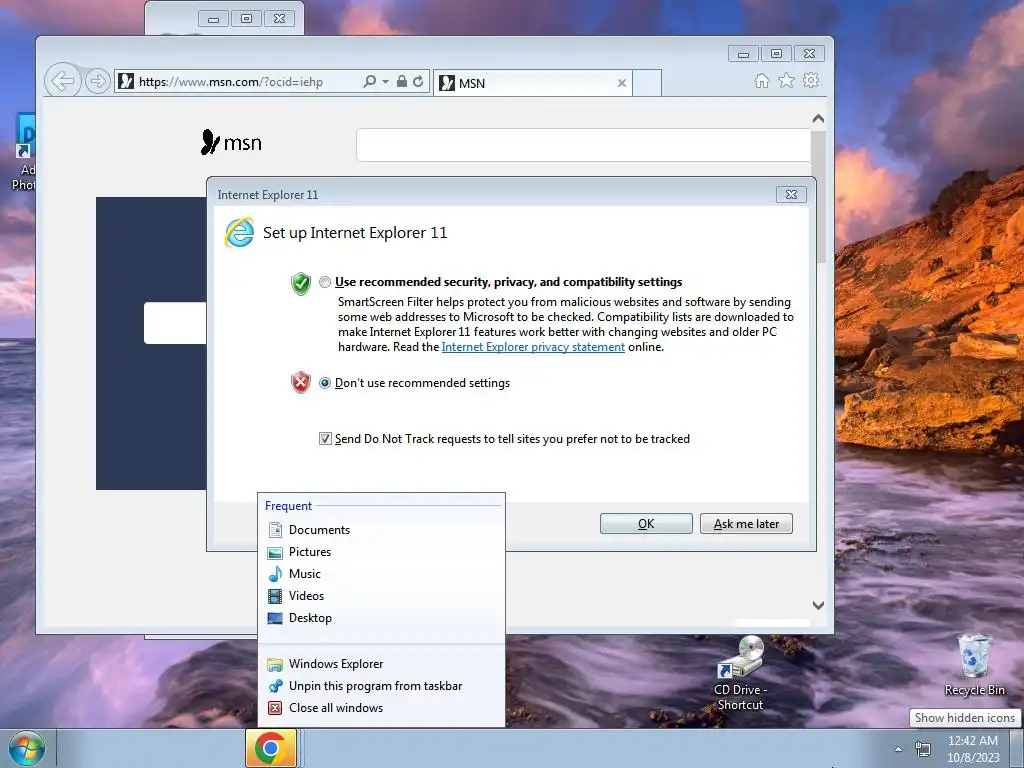Open a new blank tab
Image resolution: width=1024 pixels, height=768 pixels.
click(x=647, y=83)
